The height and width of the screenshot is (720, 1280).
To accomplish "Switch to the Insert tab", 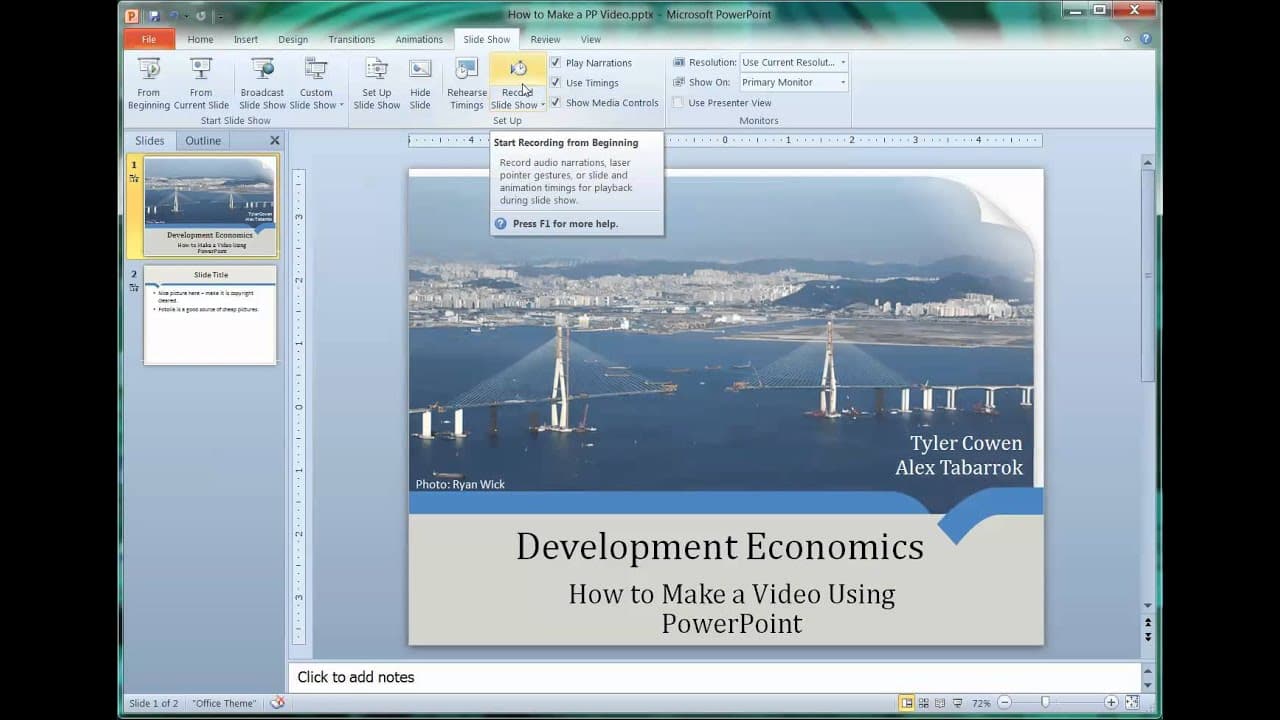I will point(246,39).
